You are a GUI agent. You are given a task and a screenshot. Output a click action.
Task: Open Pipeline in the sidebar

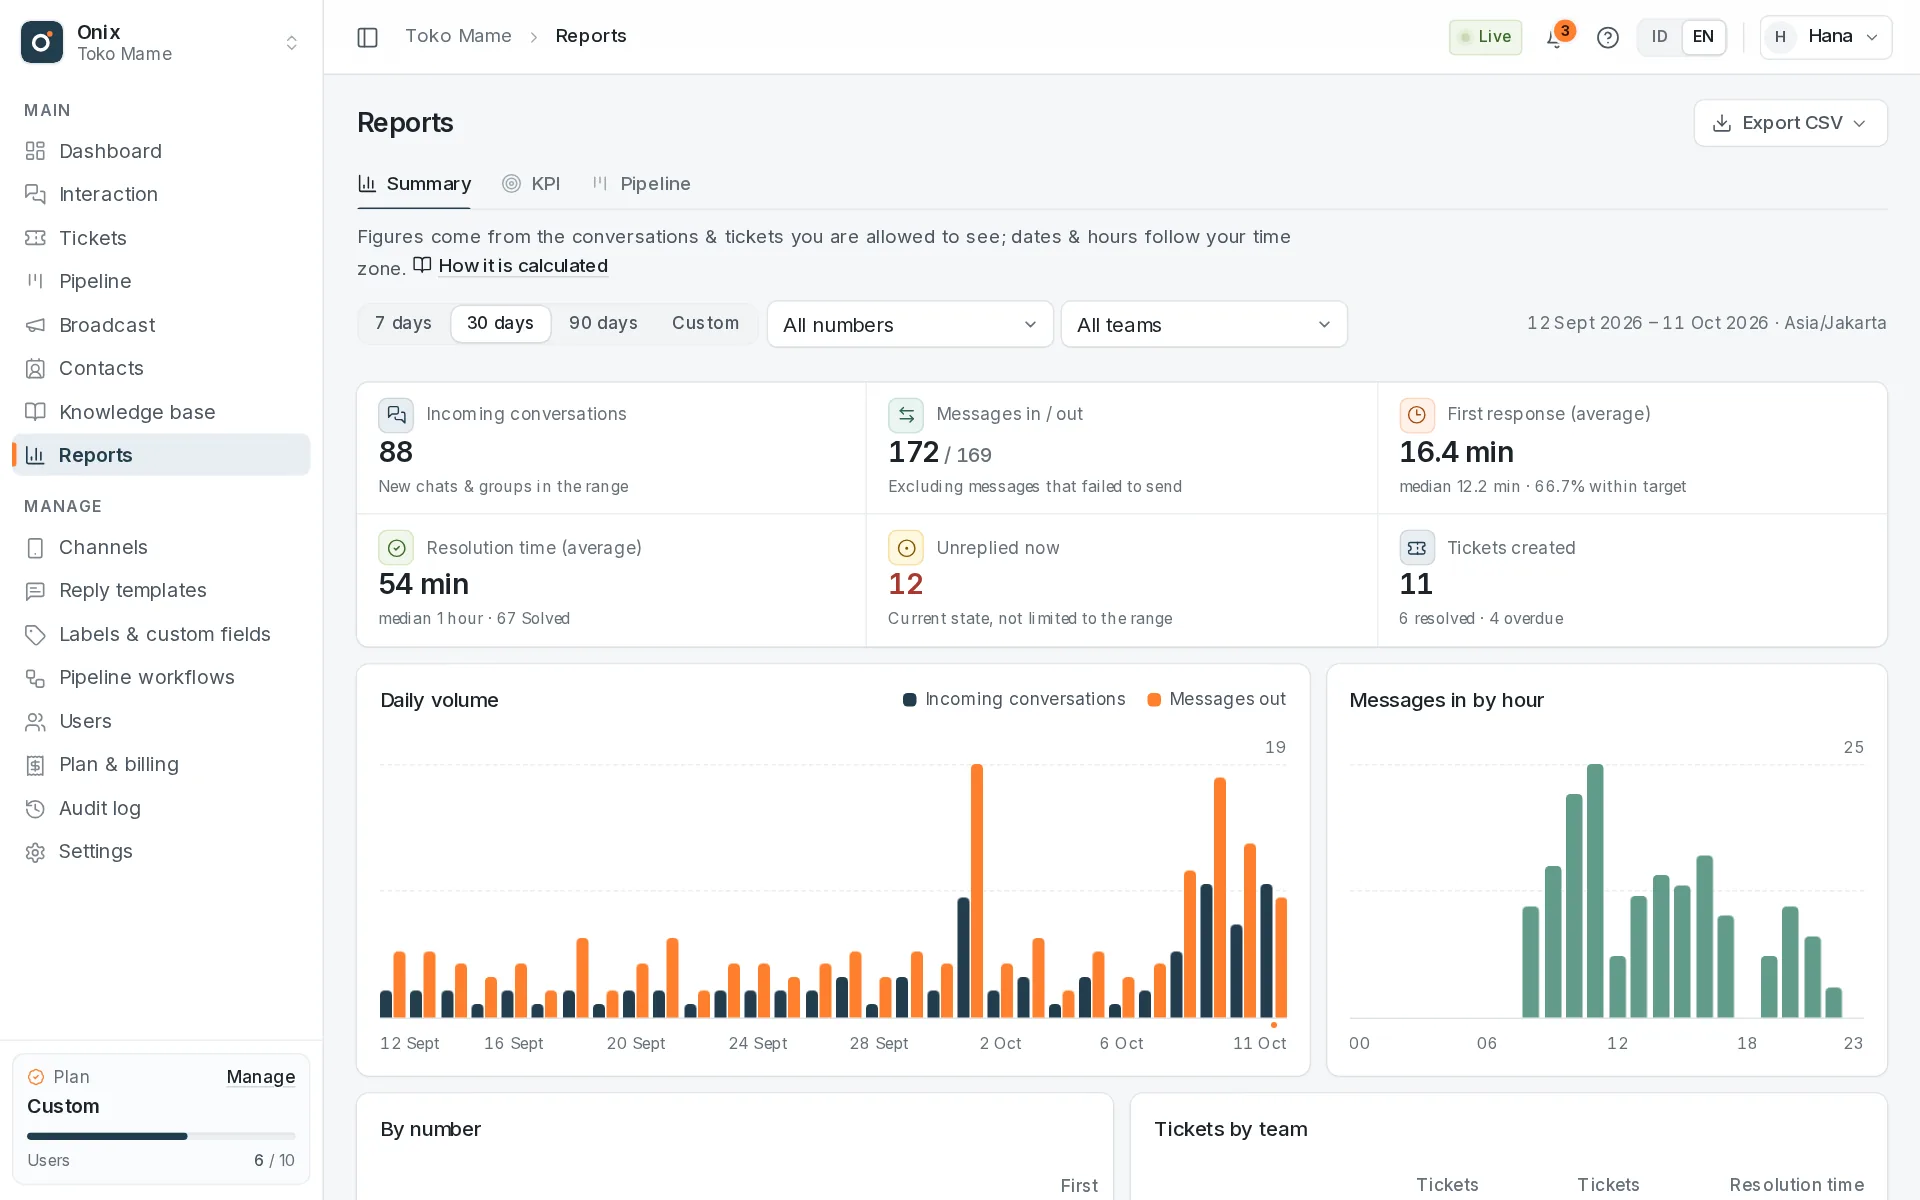coord(161,281)
